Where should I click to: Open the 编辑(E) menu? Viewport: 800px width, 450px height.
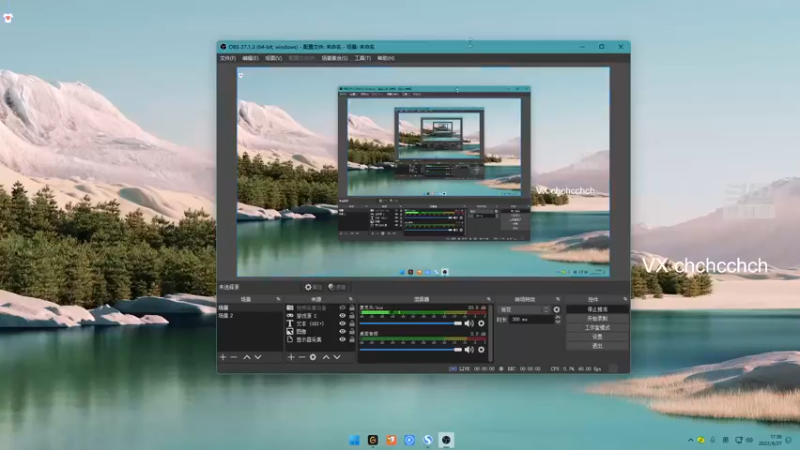(x=250, y=58)
